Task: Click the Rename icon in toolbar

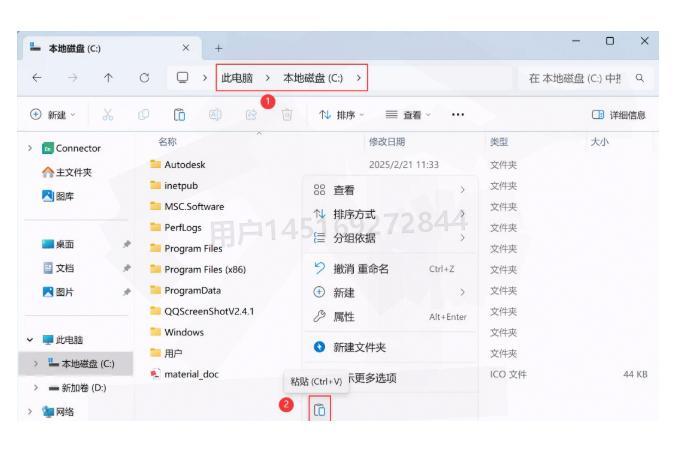Action: [215, 115]
